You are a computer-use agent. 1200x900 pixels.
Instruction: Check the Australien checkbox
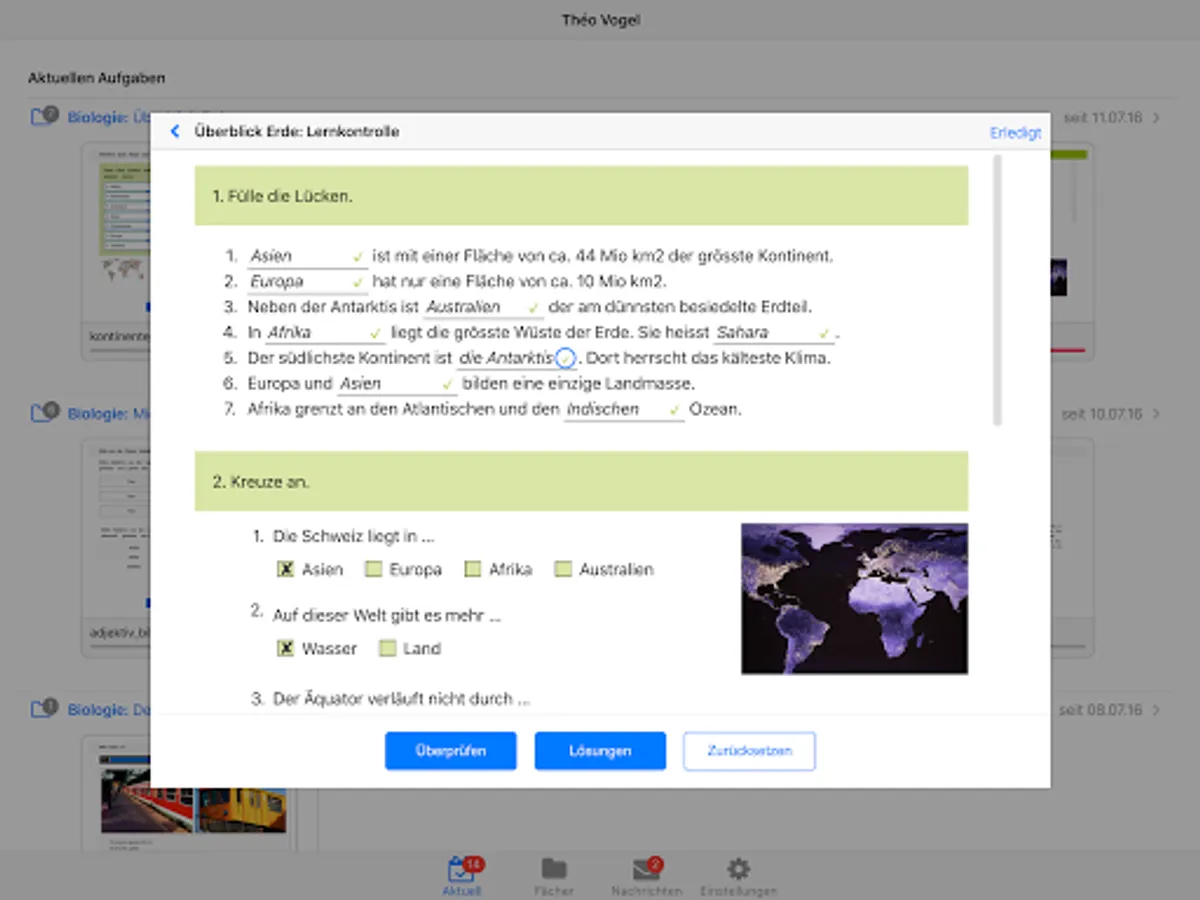point(563,569)
